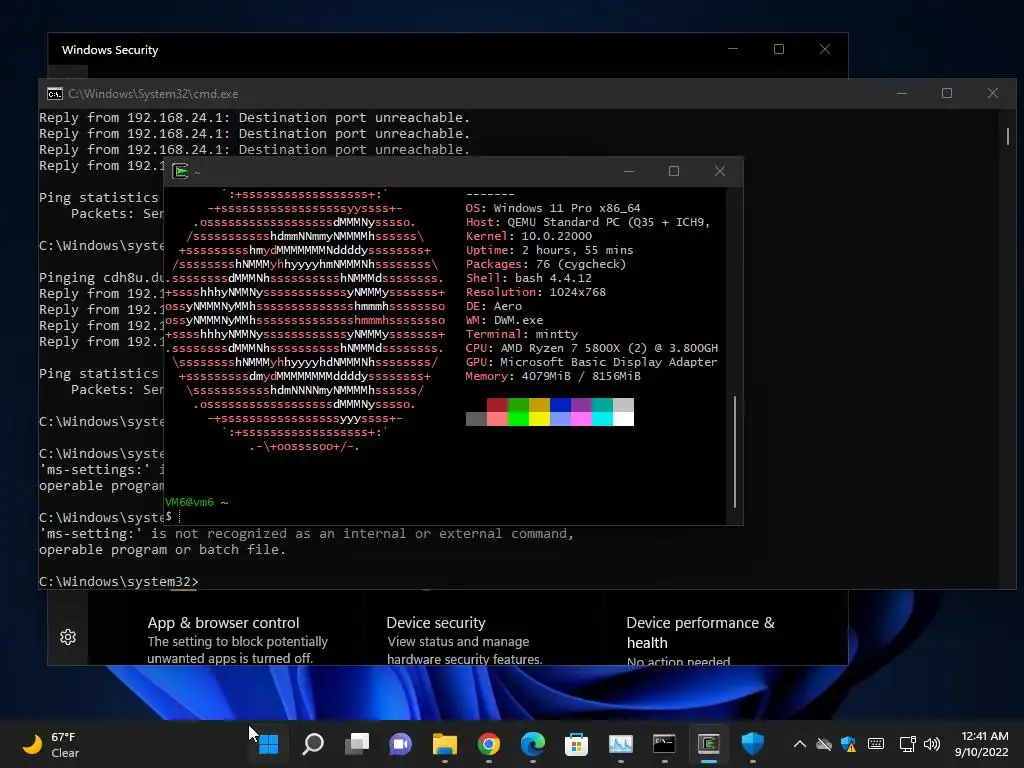
Task: Open taskbar Search magnifier
Action: (313, 743)
